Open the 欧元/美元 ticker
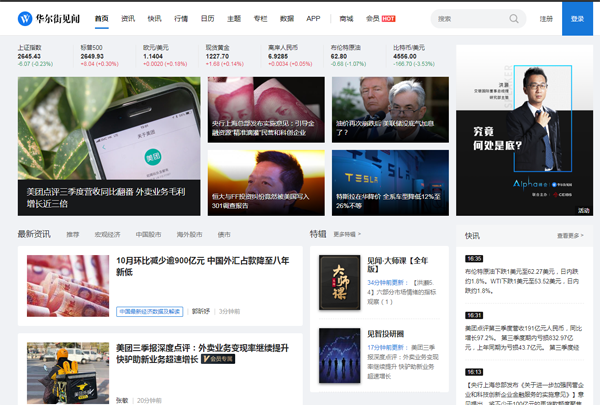 [166, 56]
